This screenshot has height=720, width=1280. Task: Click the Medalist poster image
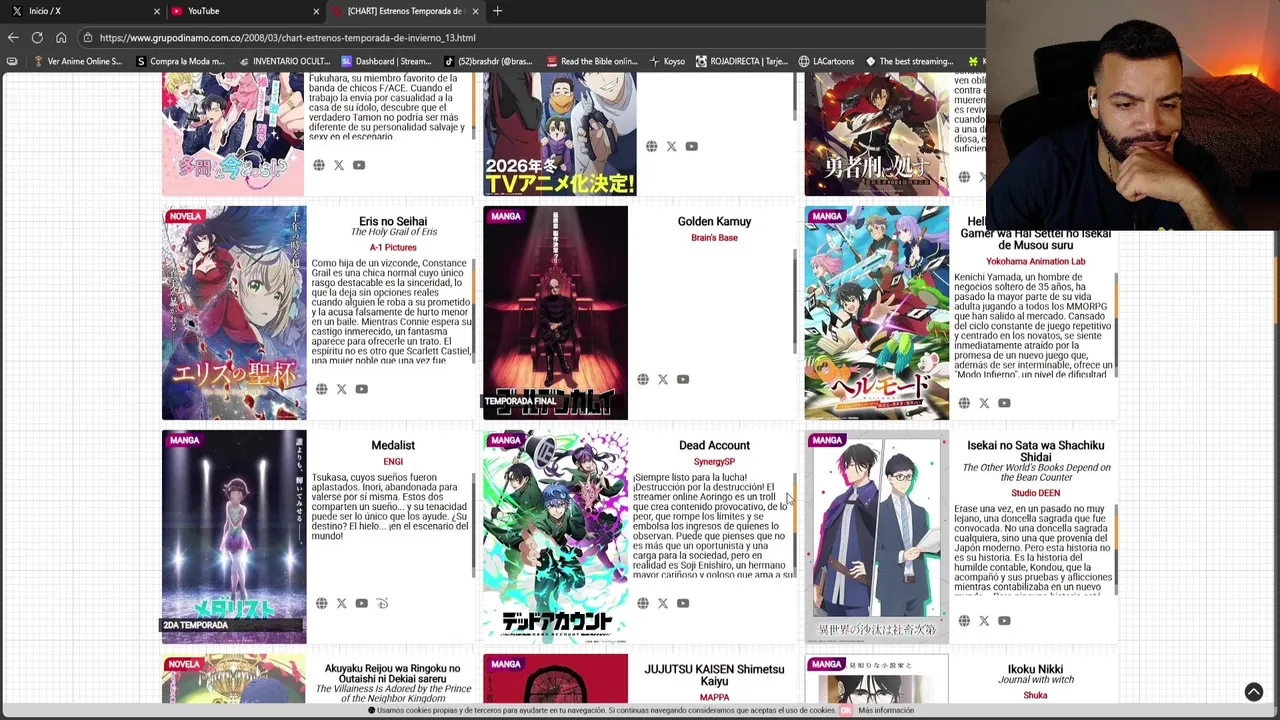[x=234, y=537]
